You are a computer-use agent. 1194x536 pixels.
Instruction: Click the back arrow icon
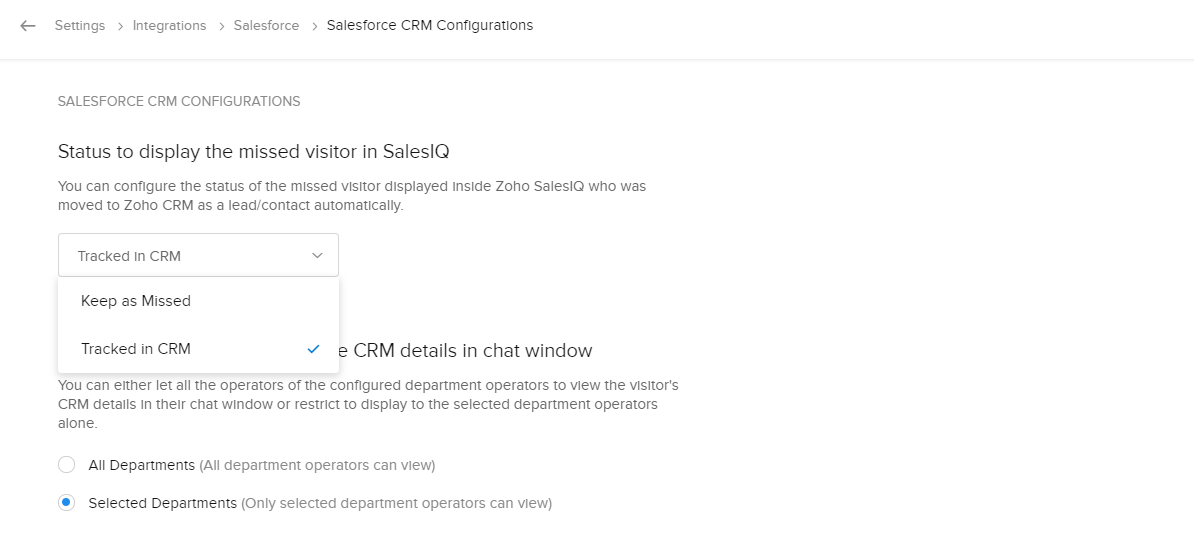(28, 26)
